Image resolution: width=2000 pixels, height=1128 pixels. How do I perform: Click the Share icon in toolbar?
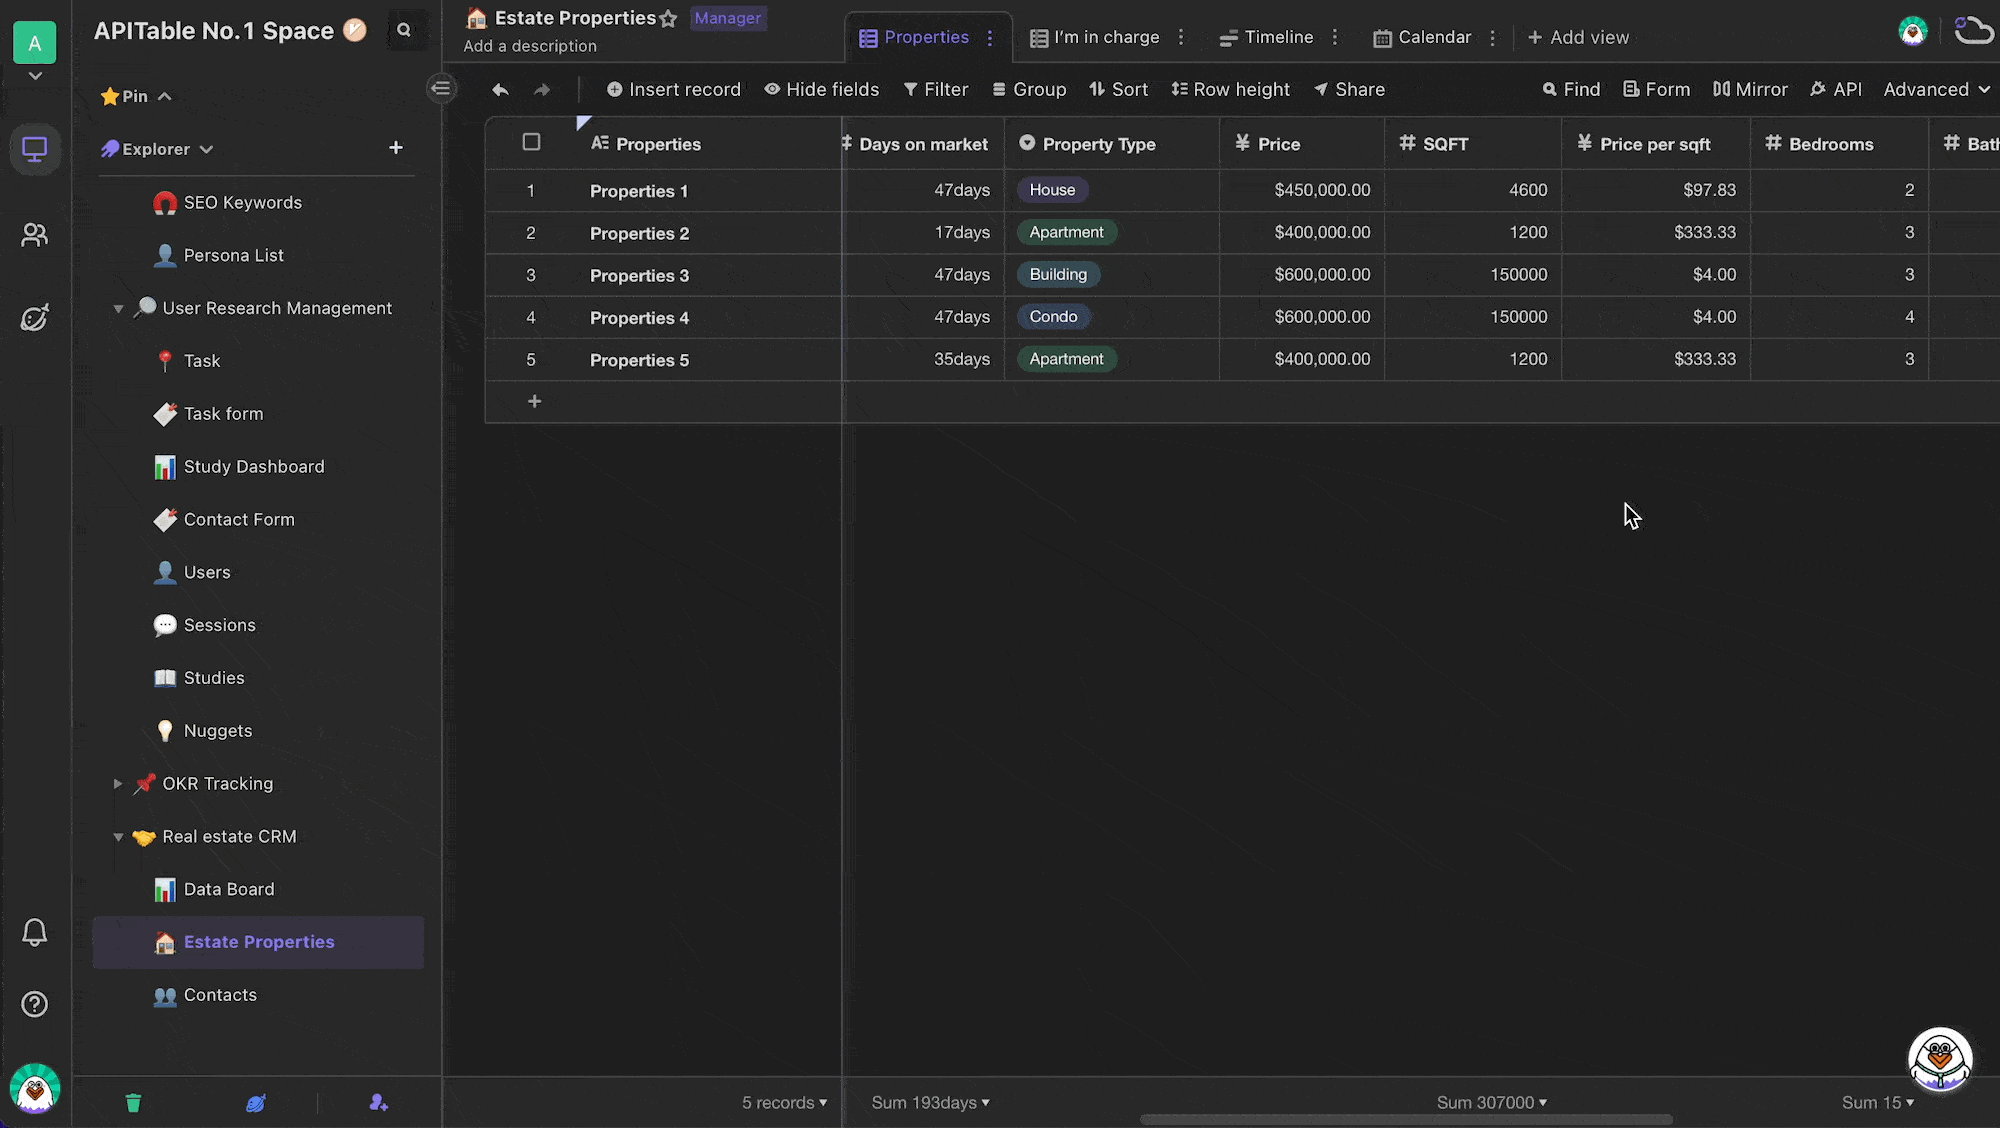point(1348,89)
